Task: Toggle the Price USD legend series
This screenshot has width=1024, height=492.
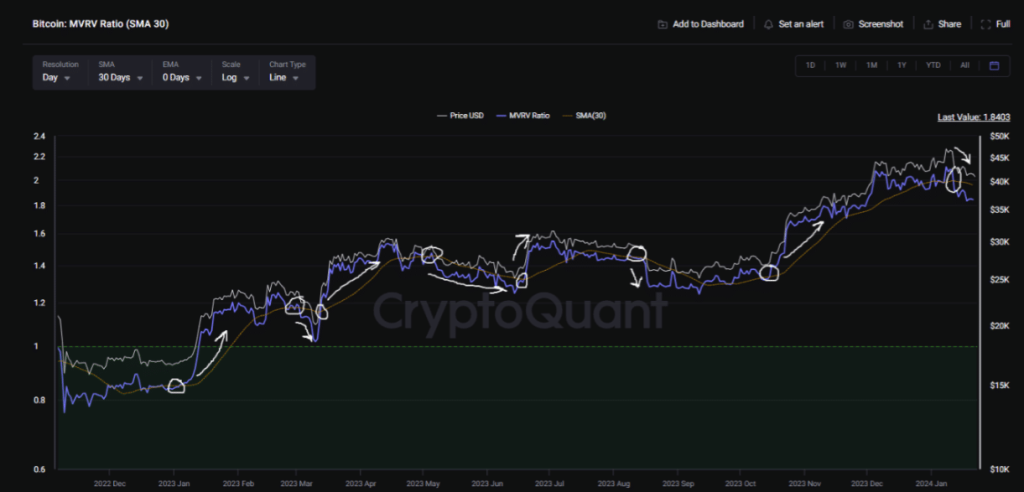Action: click(x=460, y=116)
